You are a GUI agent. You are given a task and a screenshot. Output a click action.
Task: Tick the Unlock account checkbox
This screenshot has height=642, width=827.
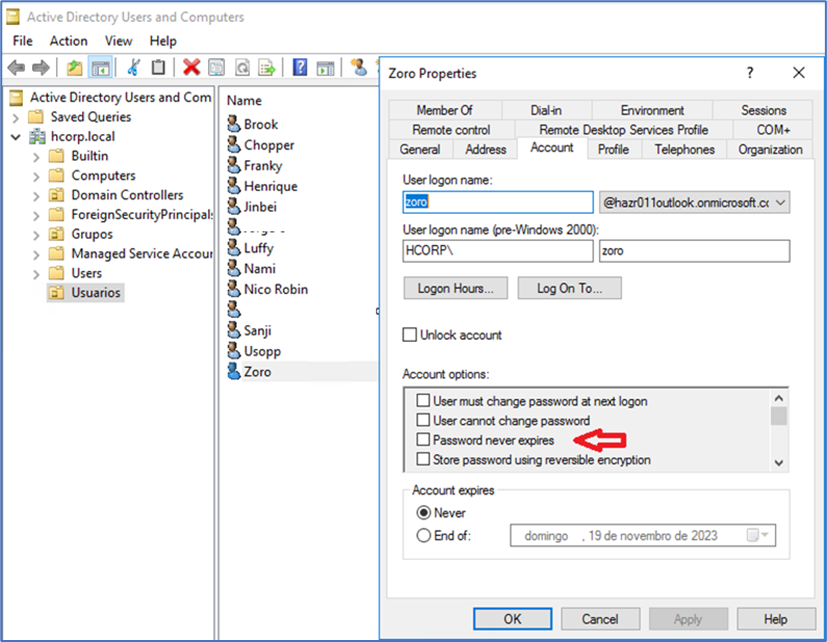pyautogui.click(x=409, y=335)
